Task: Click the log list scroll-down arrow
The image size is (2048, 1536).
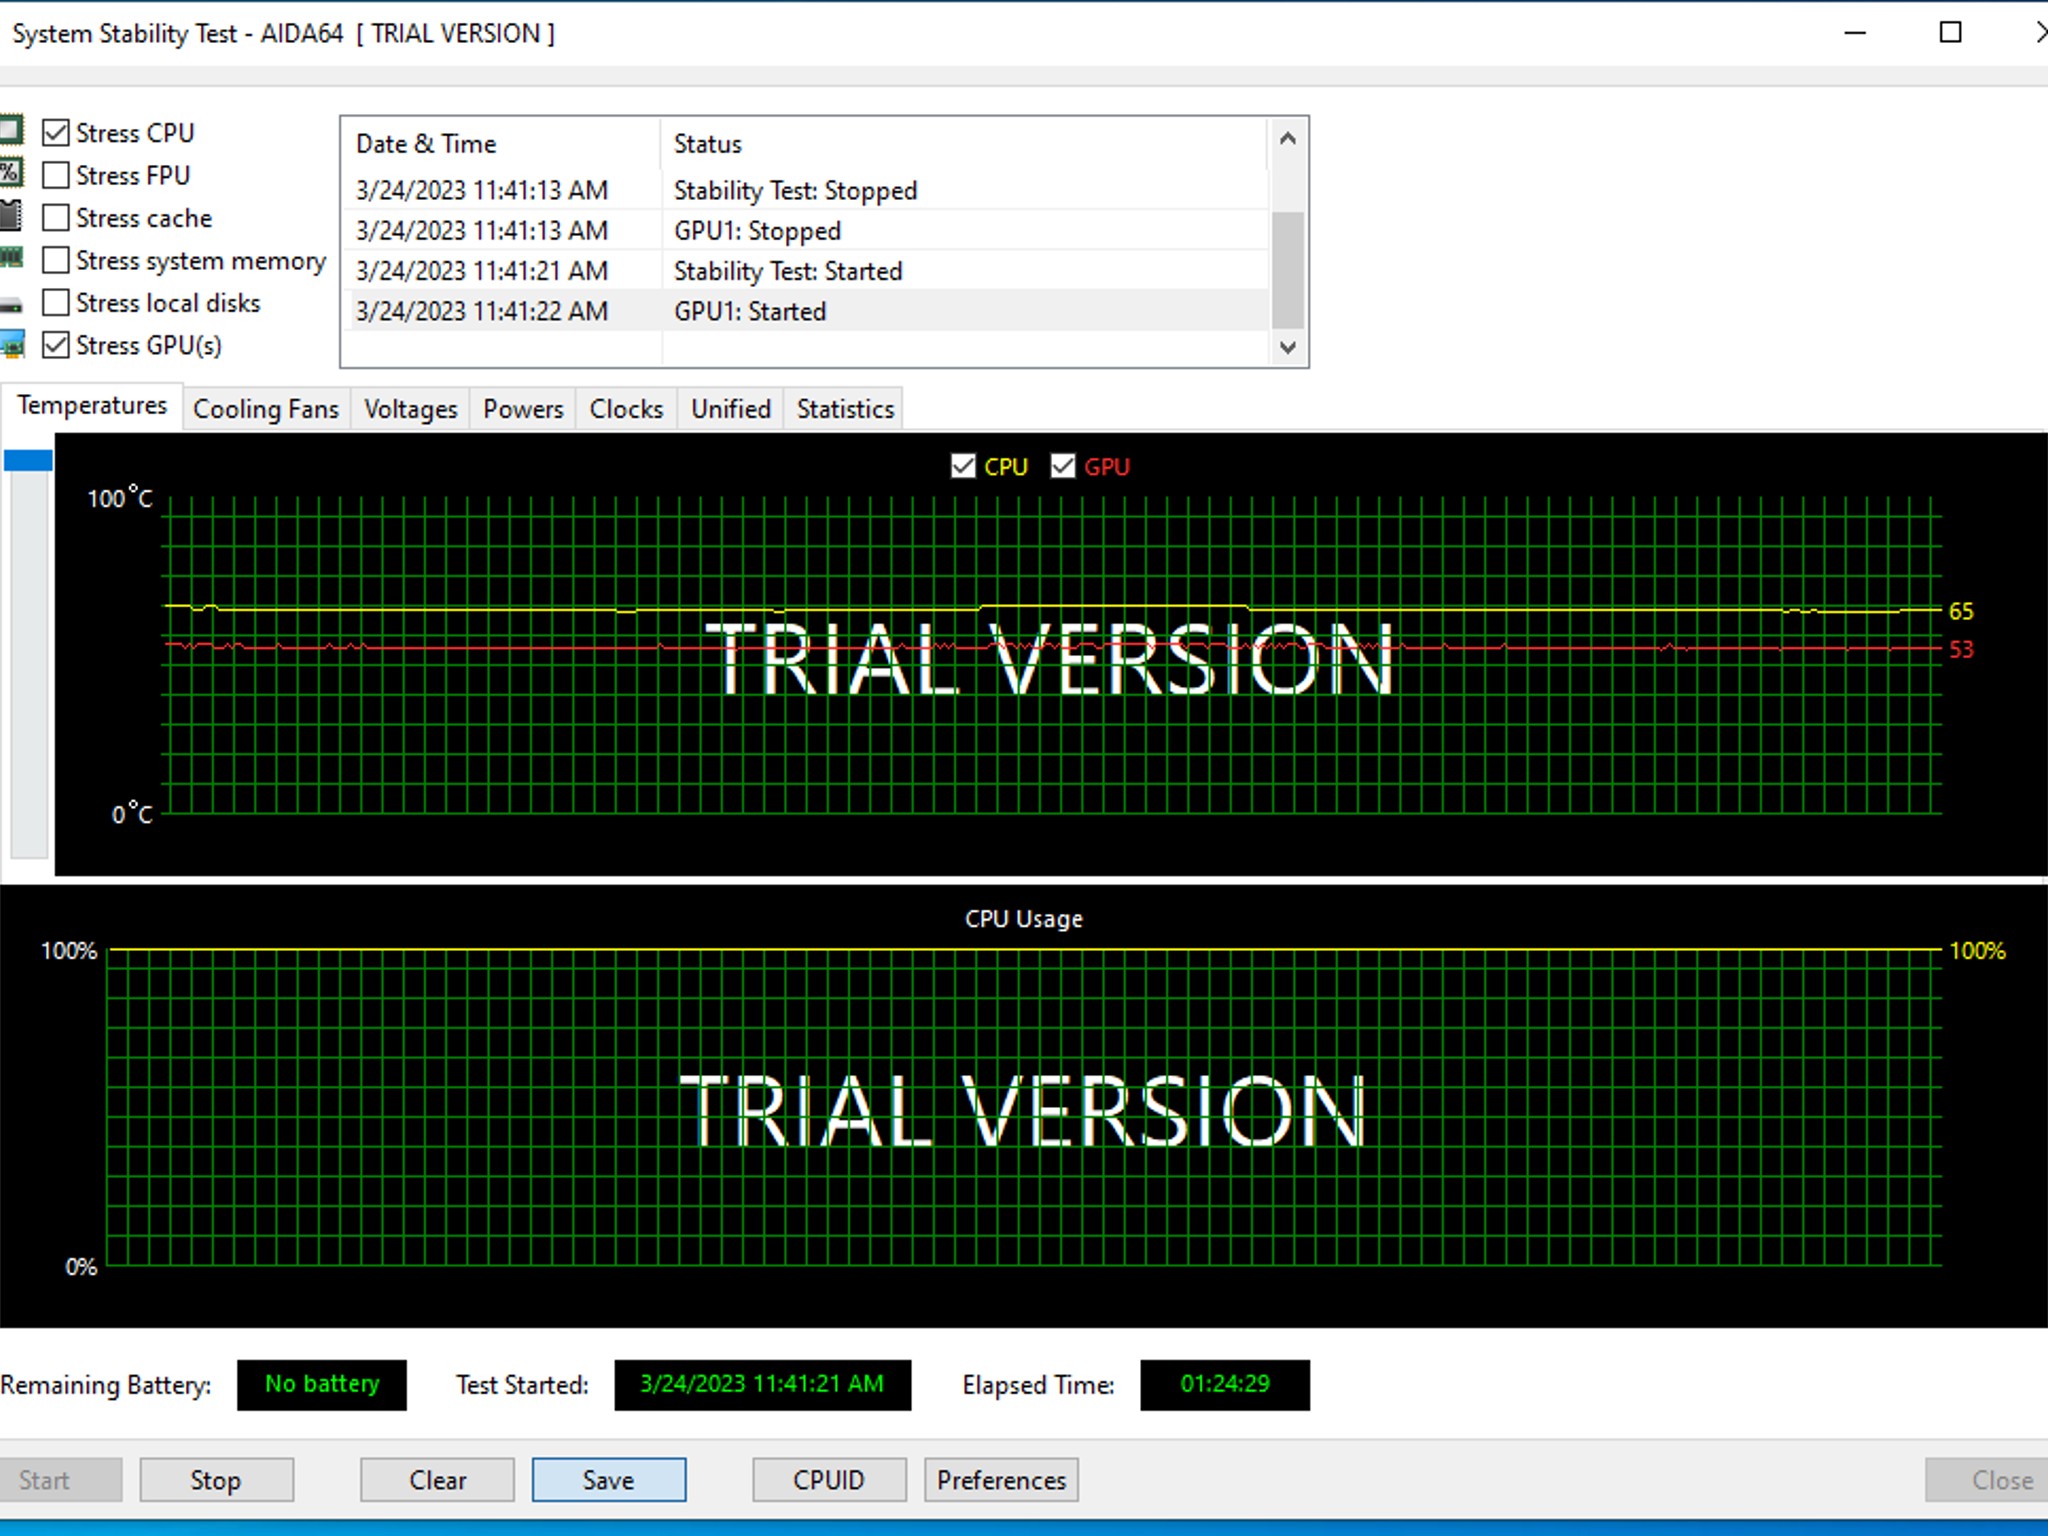Action: [x=1288, y=347]
